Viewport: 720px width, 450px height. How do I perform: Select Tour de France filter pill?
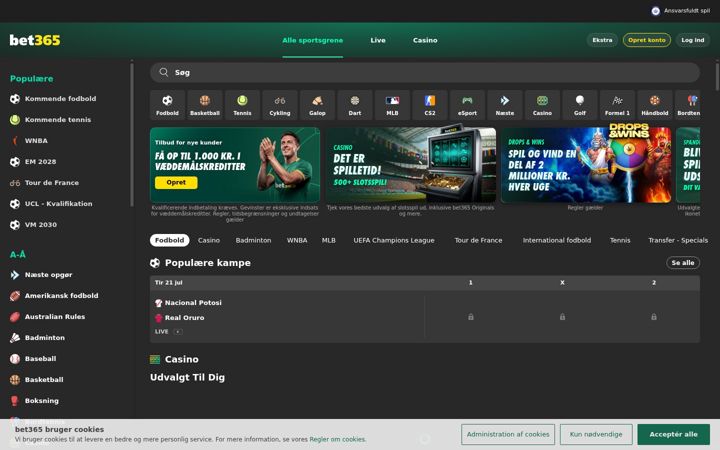pos(478,240)
